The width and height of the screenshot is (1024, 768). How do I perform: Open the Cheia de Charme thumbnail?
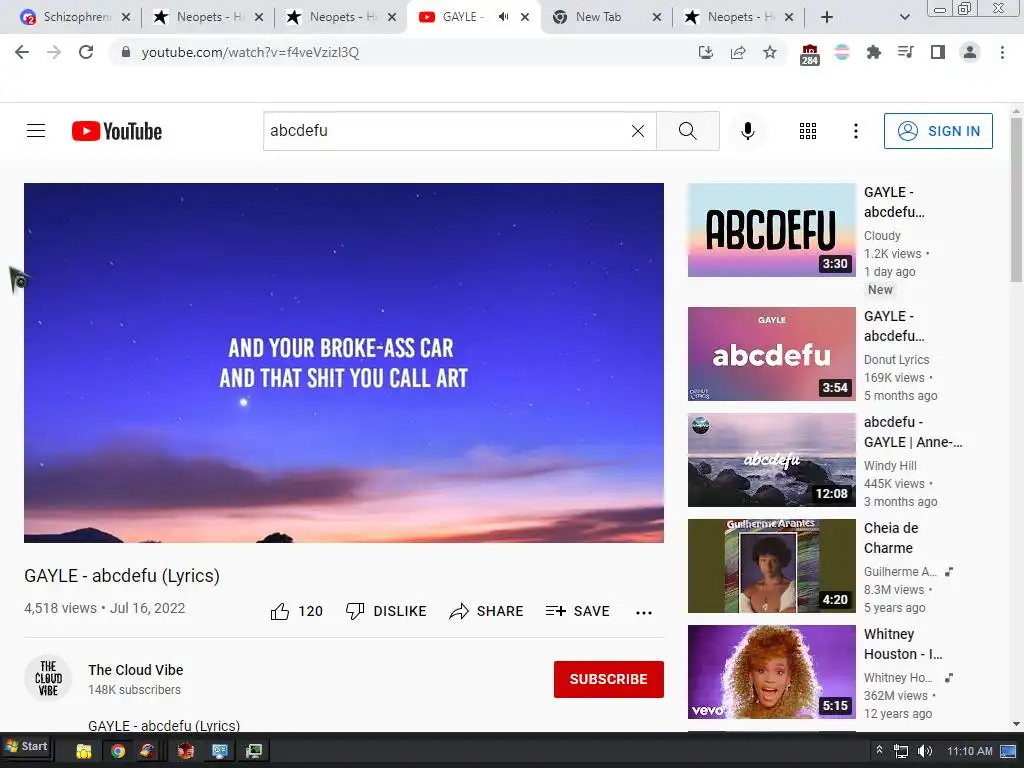pos(771,566)
